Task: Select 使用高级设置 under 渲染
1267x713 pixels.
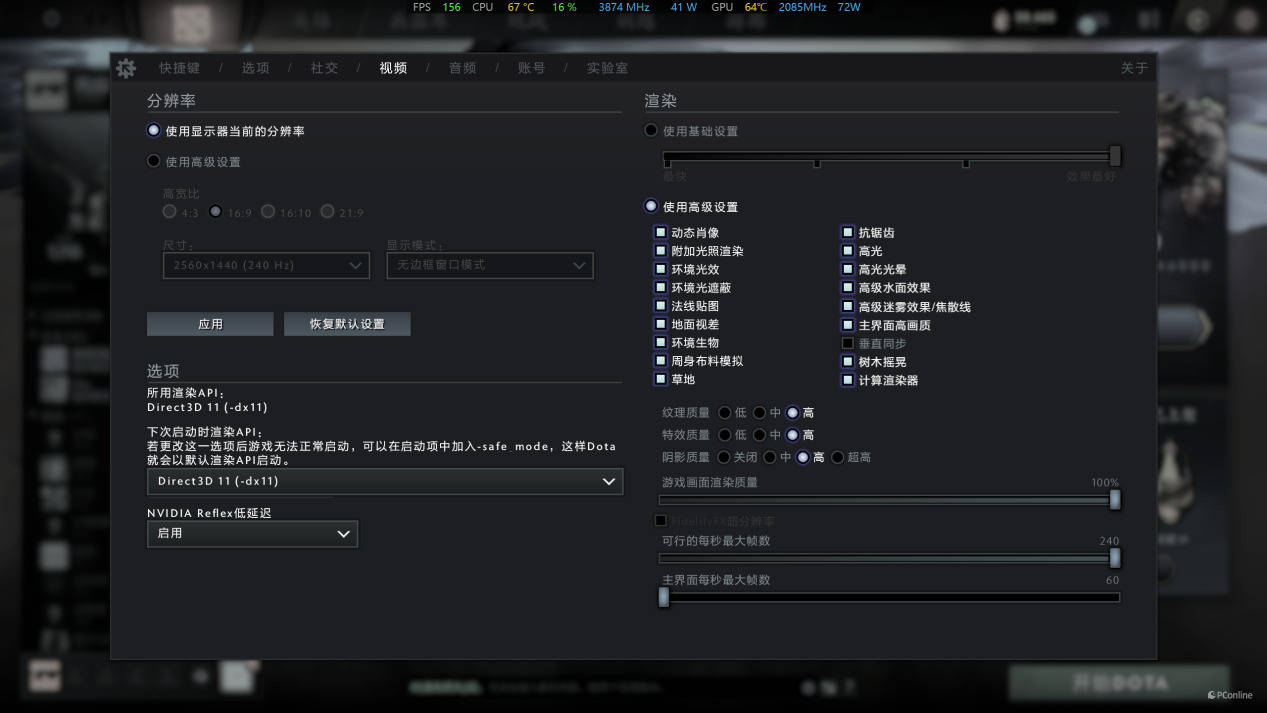Action: pos(651,206)
